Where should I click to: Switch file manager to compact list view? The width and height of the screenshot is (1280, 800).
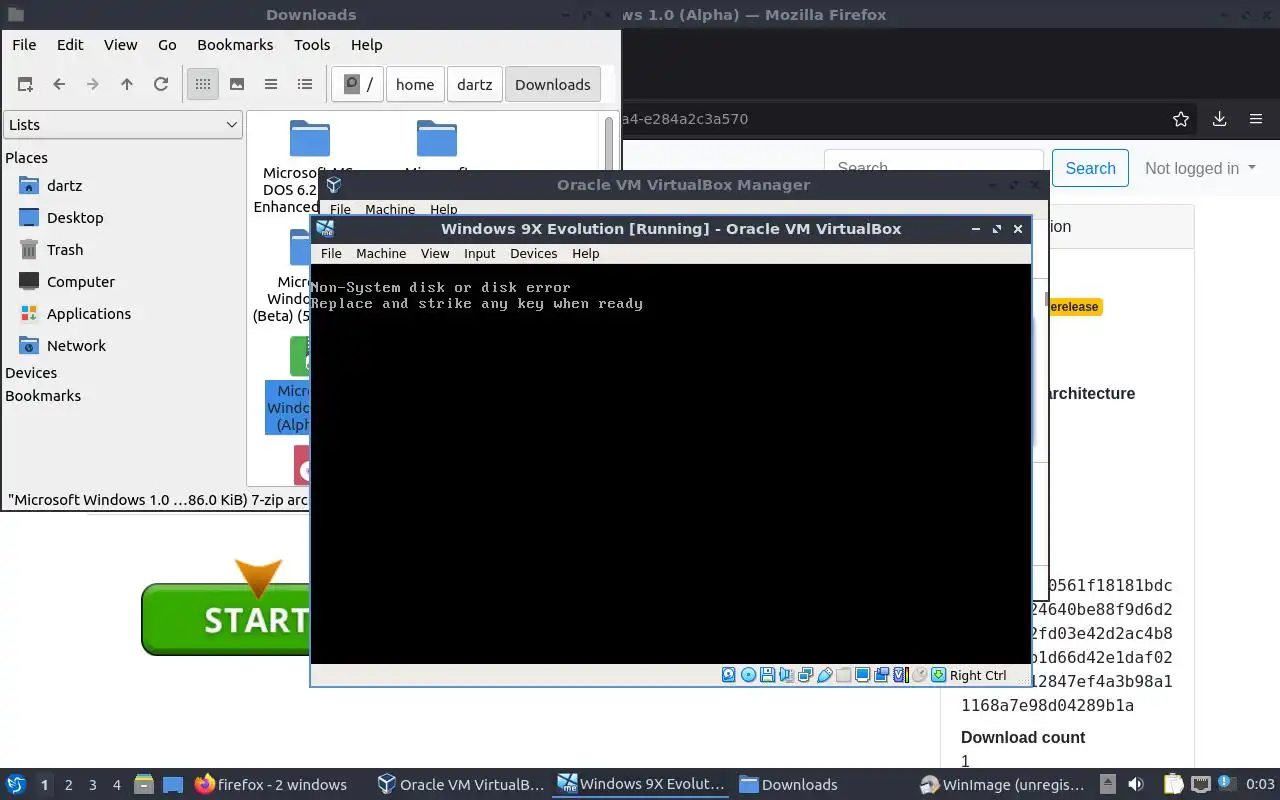271,85
